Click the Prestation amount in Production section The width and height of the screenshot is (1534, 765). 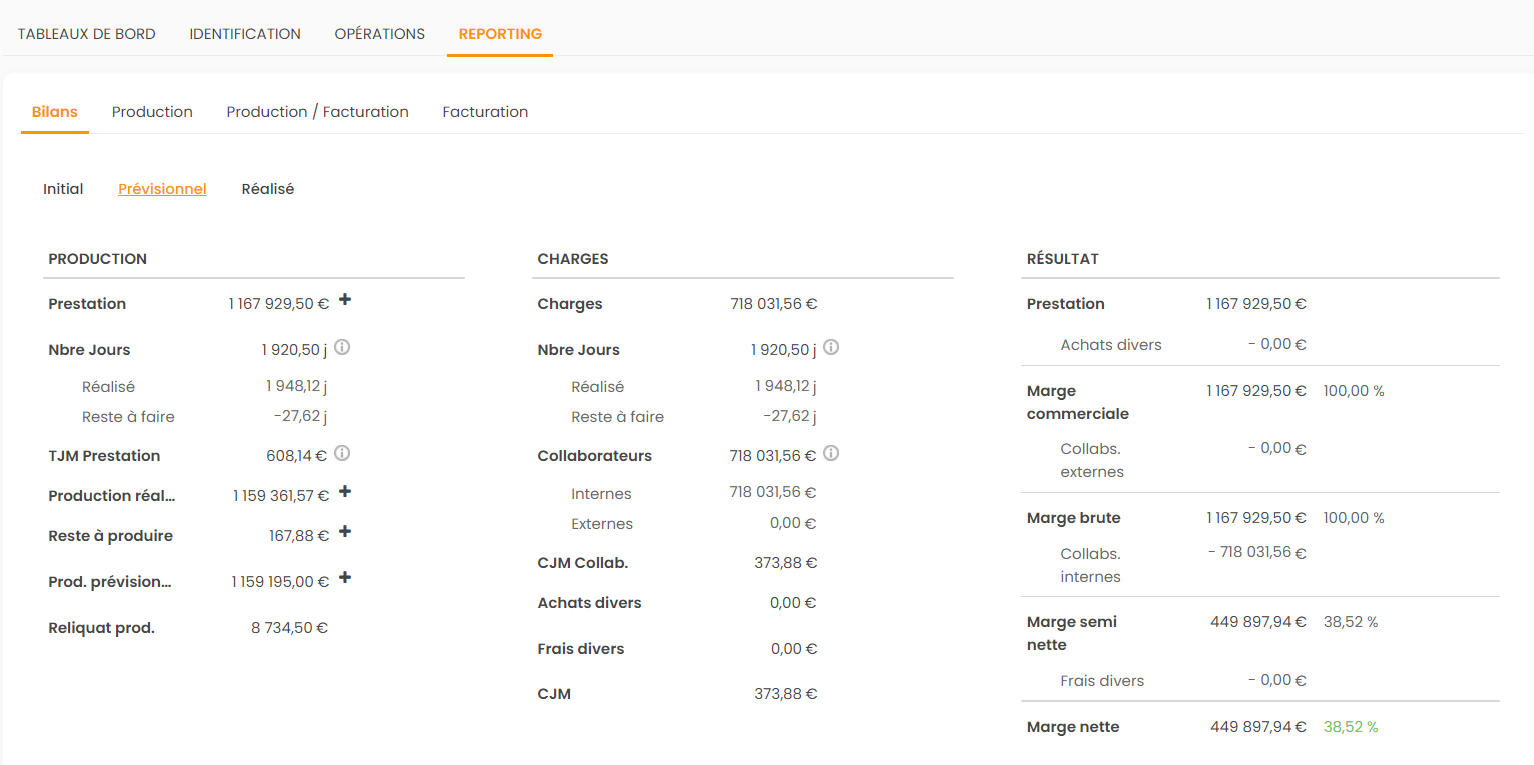pyautogui.click(x=278, y=304)
